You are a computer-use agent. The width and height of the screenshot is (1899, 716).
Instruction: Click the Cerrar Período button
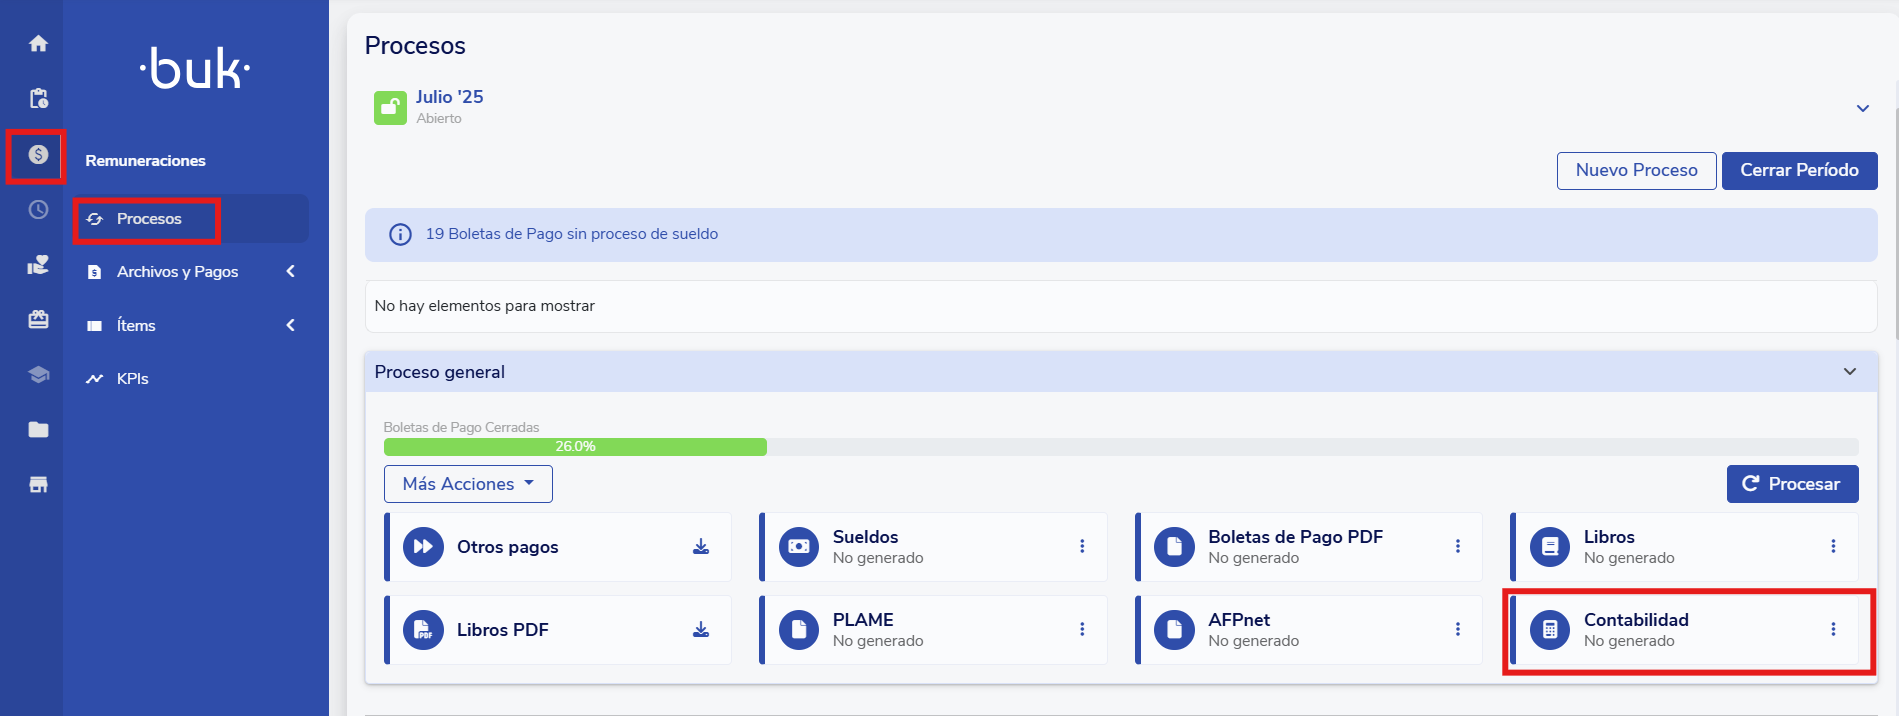click(1799, 171)
